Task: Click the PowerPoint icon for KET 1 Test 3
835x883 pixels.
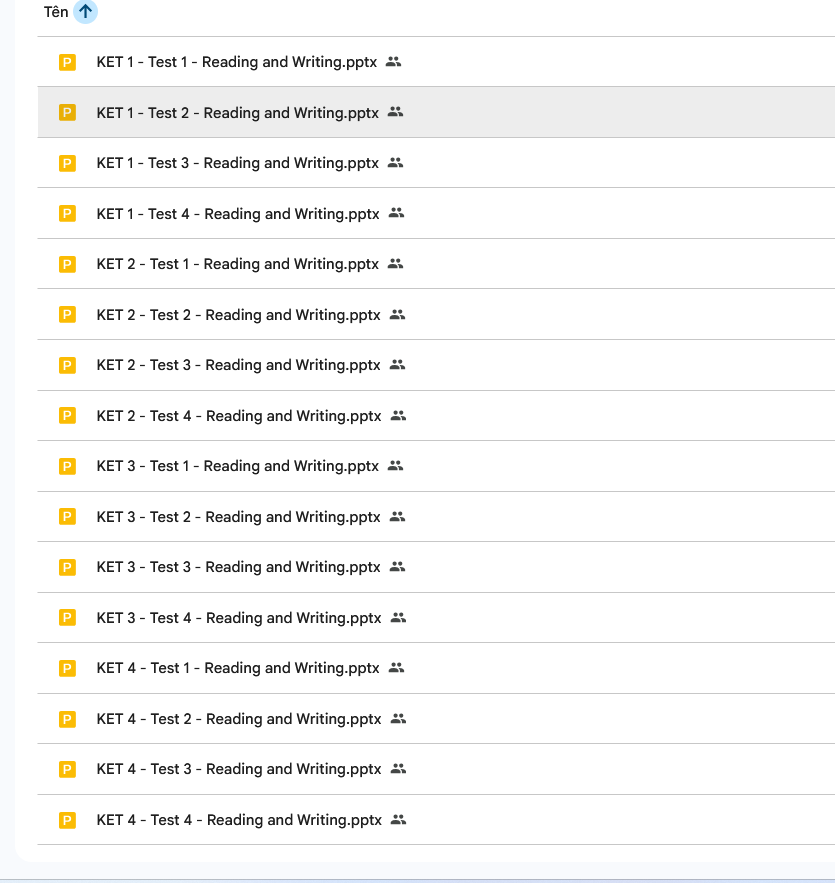Action: pyautogui.click(x=68, y=163)
